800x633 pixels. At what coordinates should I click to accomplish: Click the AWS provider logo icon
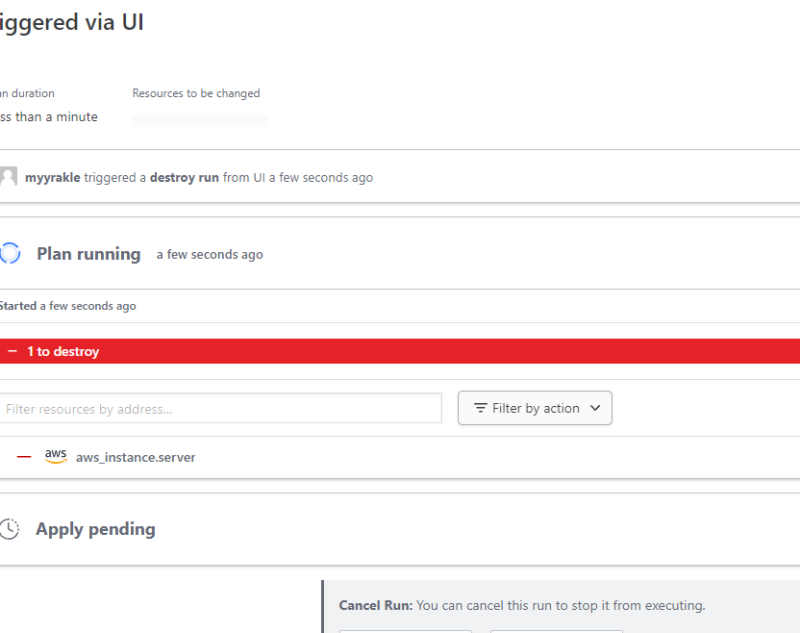56,457
